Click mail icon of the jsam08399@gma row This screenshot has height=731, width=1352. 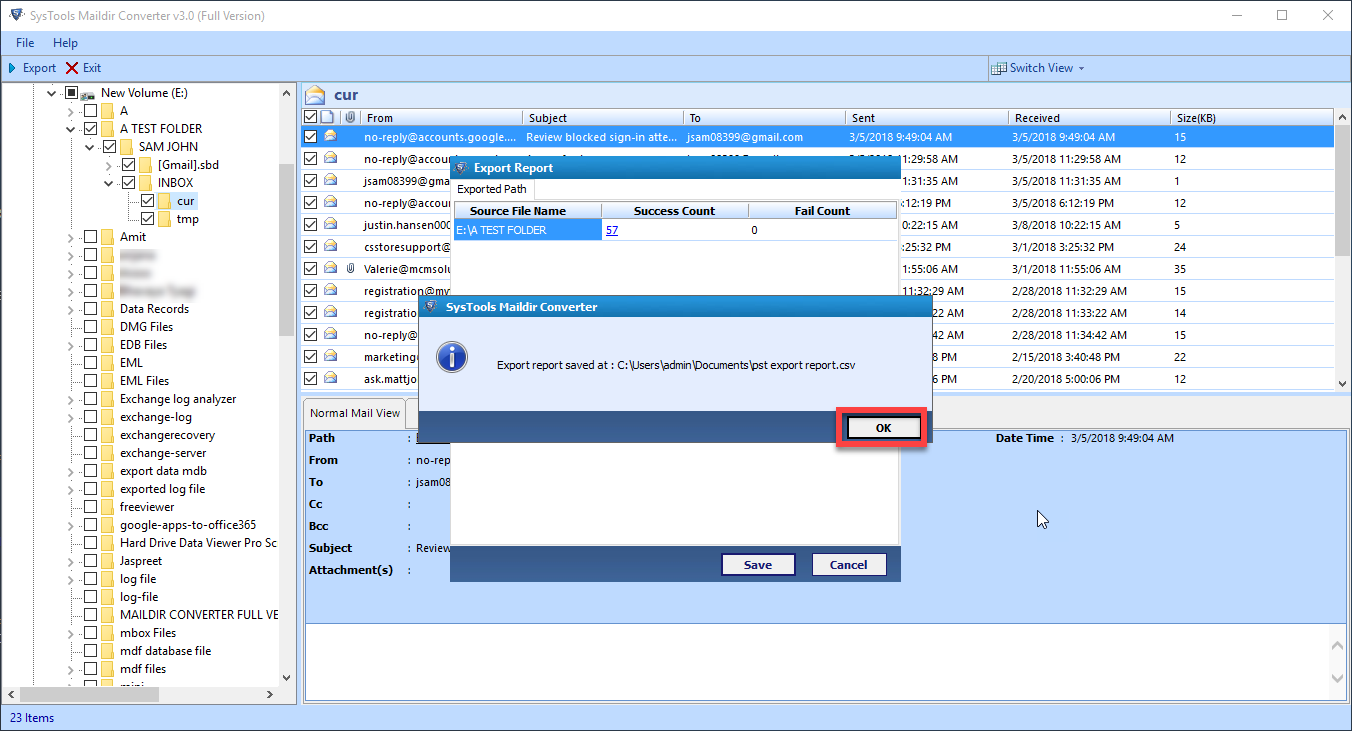[330, 180]
